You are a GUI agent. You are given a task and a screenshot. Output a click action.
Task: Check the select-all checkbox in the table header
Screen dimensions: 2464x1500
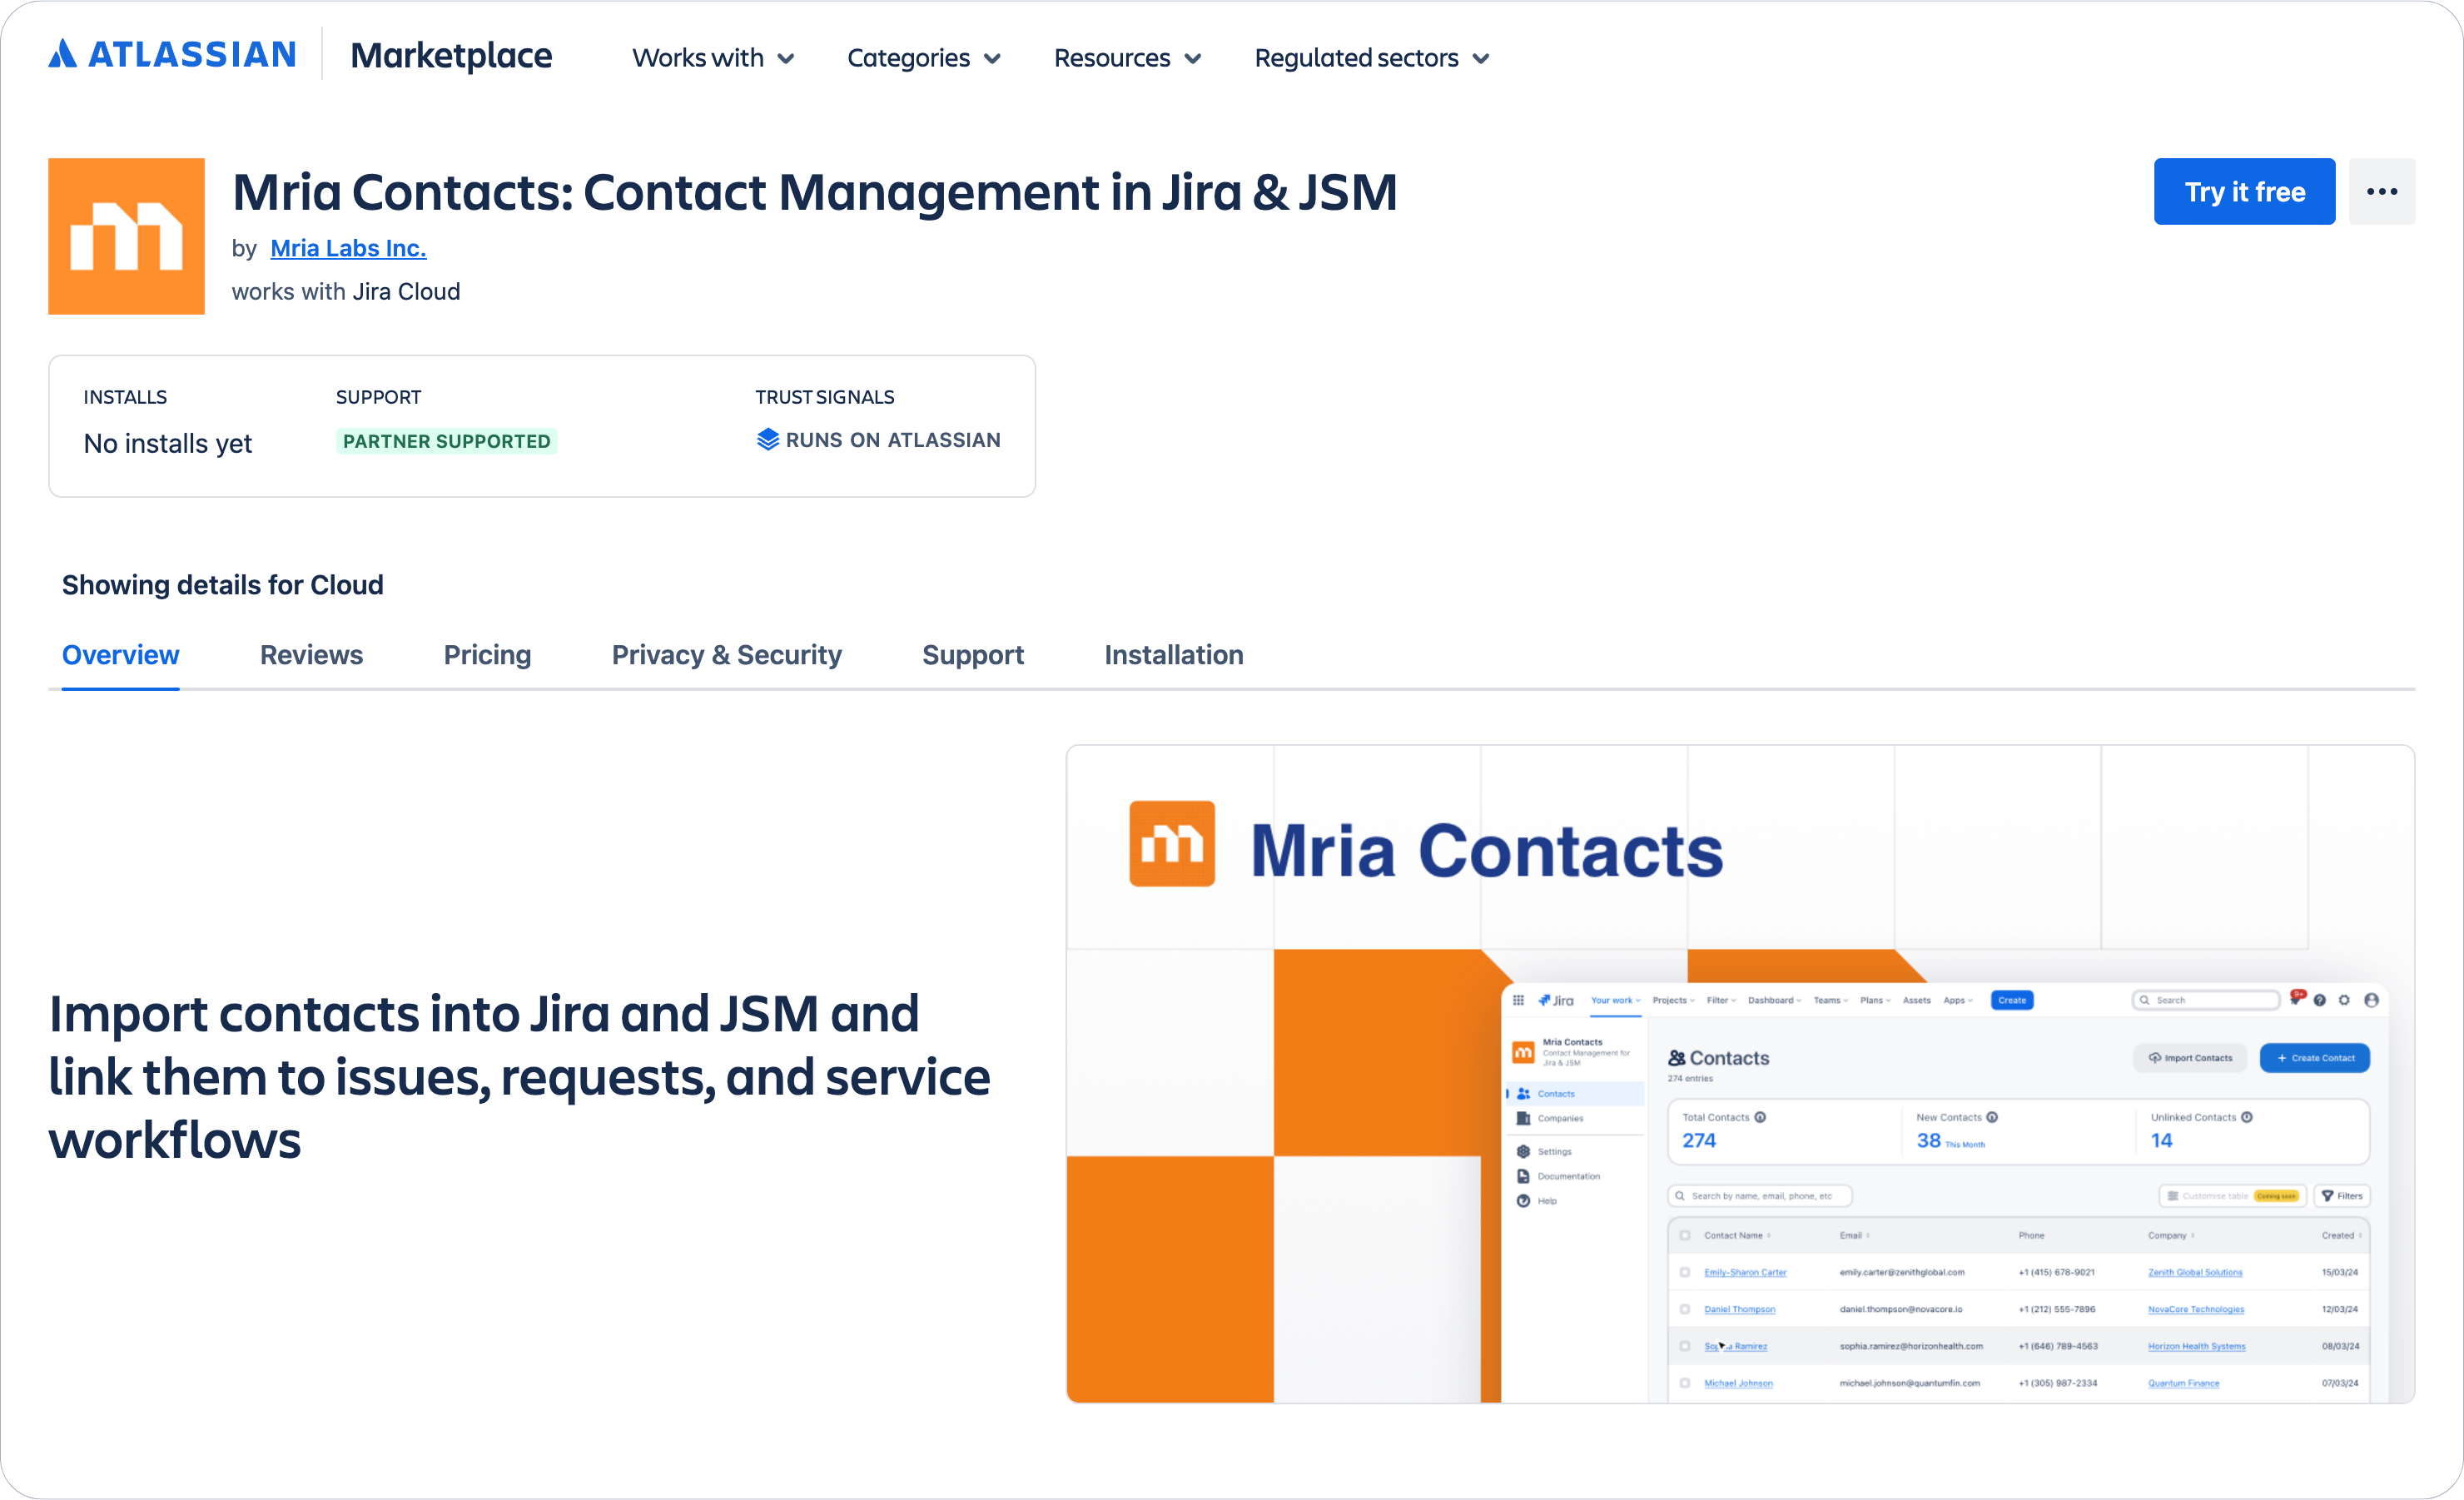[1686, 1235]
